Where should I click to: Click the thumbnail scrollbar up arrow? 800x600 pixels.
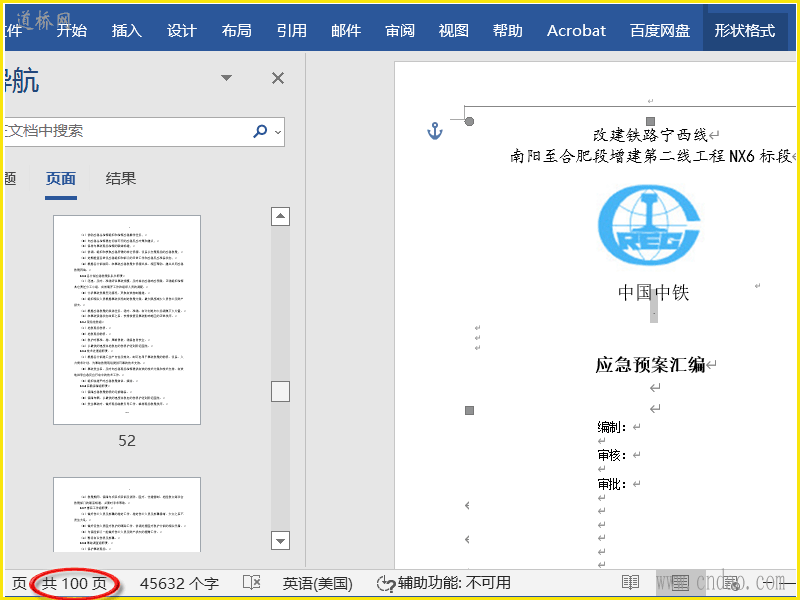click(280, 216)
